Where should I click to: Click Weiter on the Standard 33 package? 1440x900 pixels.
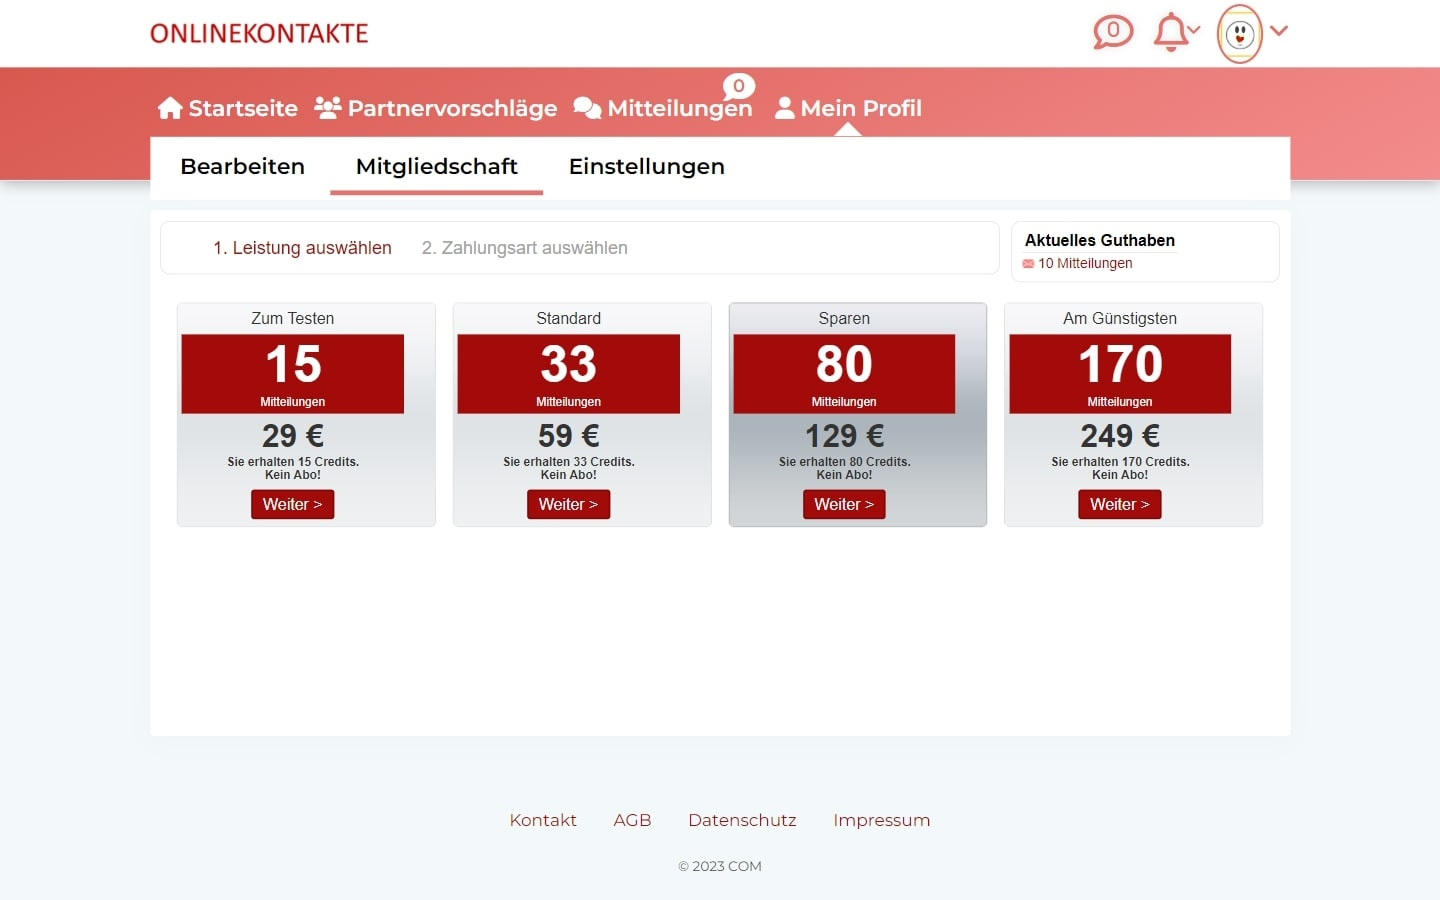(x=568, y=504)
